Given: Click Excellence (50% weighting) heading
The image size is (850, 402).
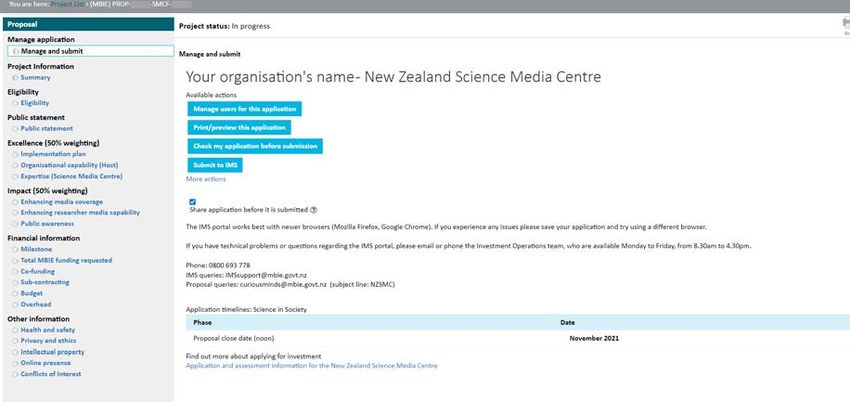Looking at the screenshot, I should click(x=53, y=143).
